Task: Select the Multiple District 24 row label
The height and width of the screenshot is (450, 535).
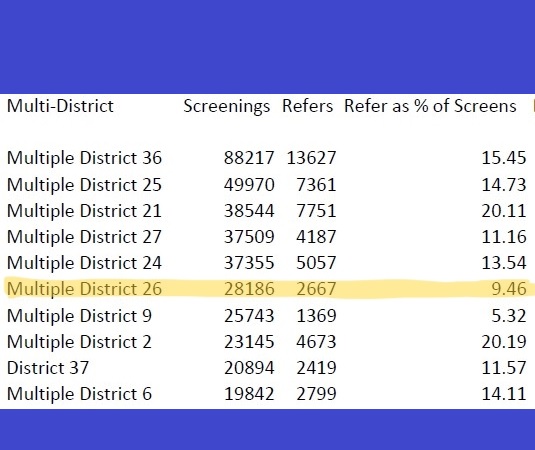Action: tap(84, 263)
